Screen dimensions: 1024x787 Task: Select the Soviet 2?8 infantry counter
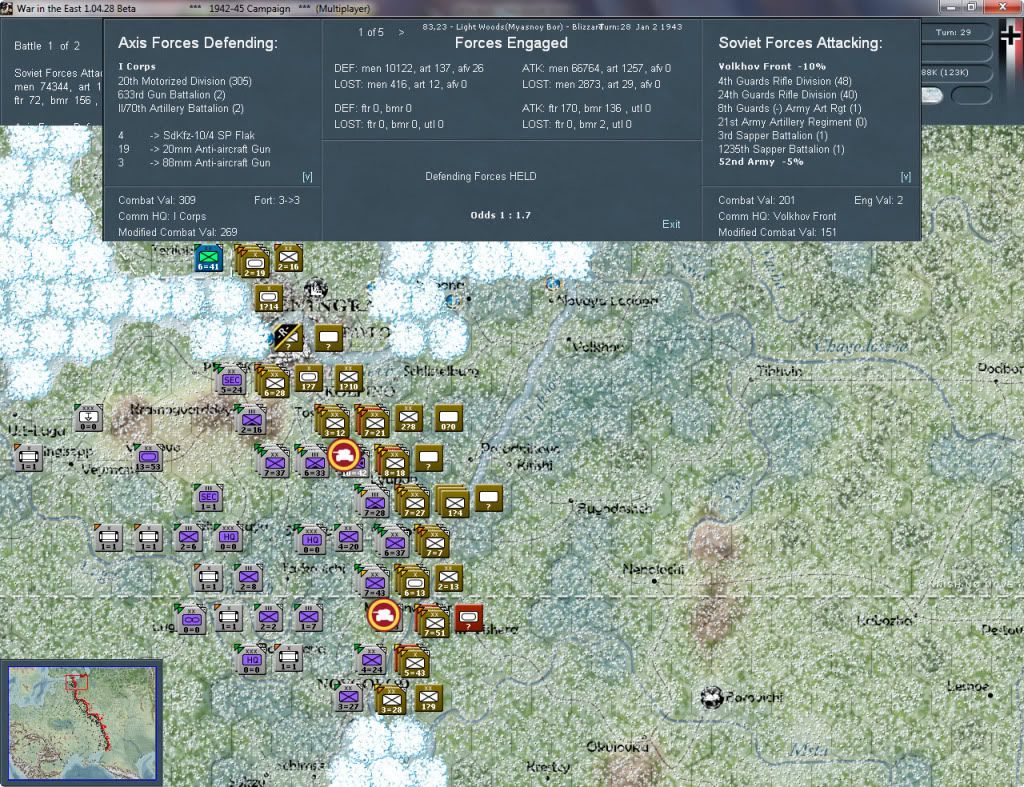point(409,419)
